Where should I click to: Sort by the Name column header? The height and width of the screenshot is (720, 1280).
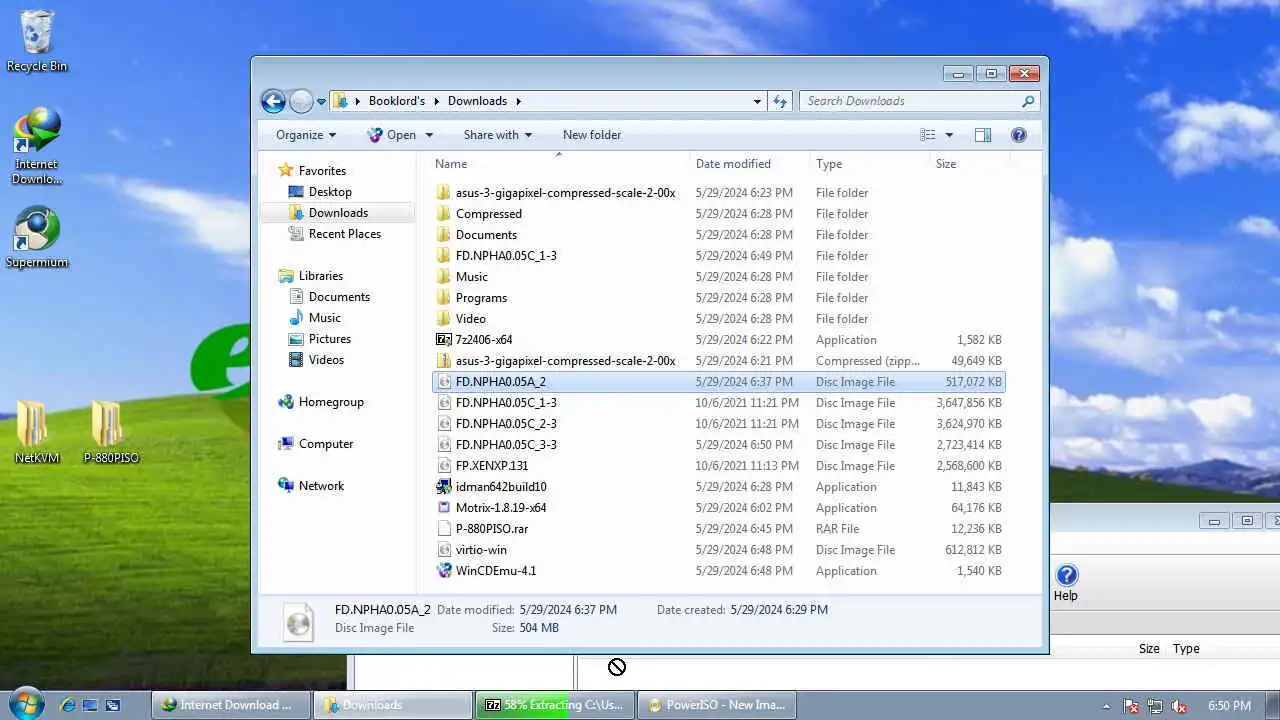[x=560, y=164]
